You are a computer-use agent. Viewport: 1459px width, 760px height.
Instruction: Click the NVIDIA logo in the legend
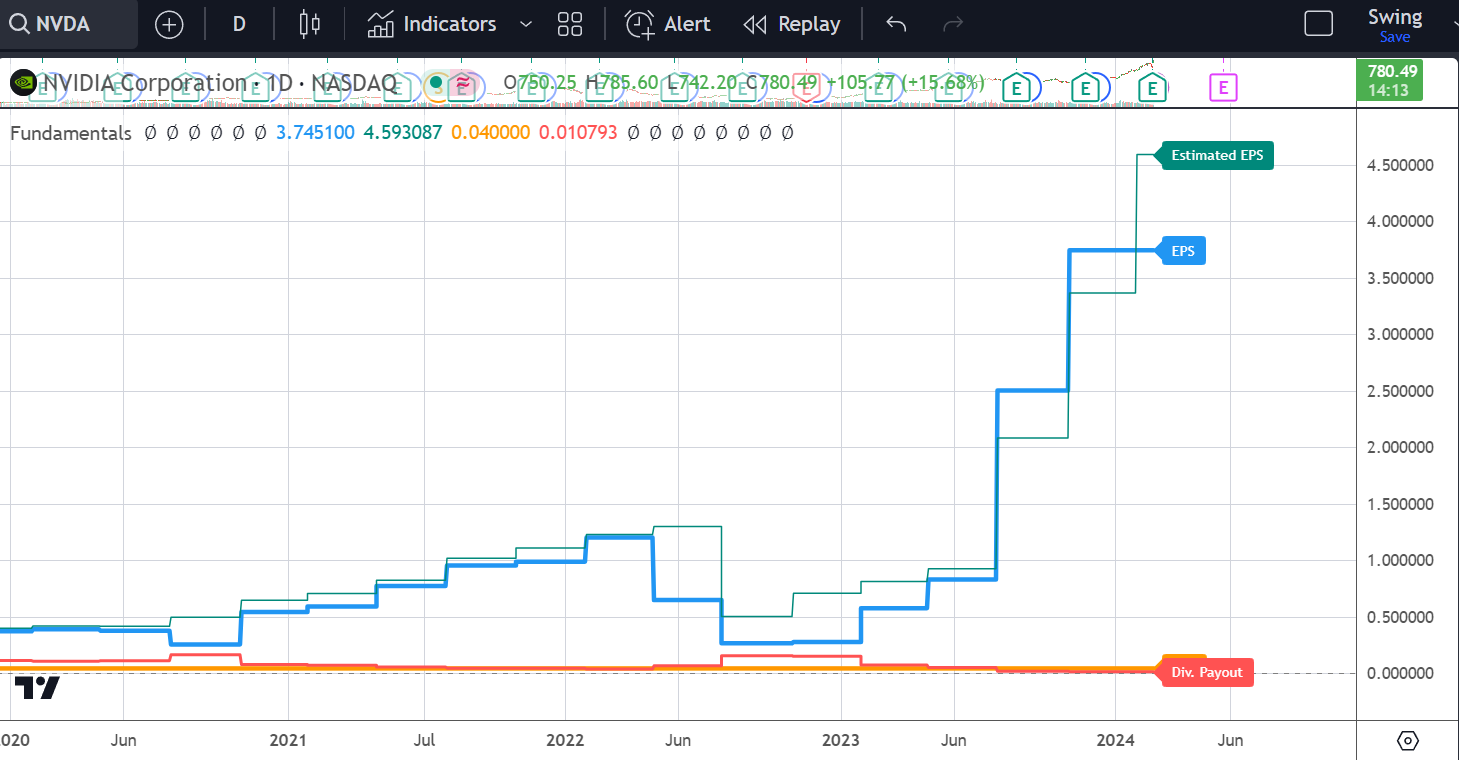coord(23,83)
